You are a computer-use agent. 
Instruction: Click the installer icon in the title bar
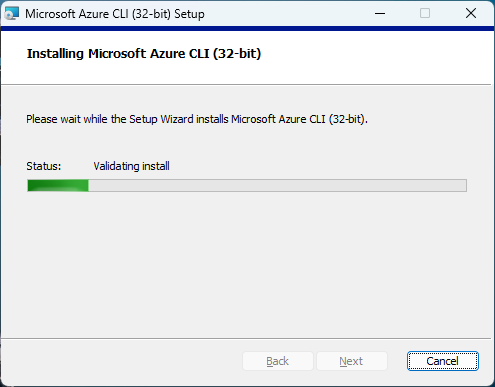pos(12,13)
